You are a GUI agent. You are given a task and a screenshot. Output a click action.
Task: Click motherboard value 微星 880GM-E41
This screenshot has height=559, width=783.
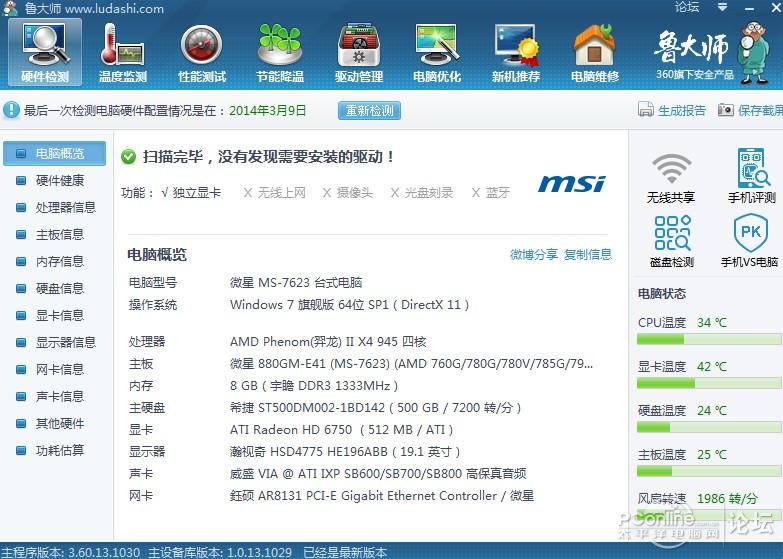tap(411, 364)
